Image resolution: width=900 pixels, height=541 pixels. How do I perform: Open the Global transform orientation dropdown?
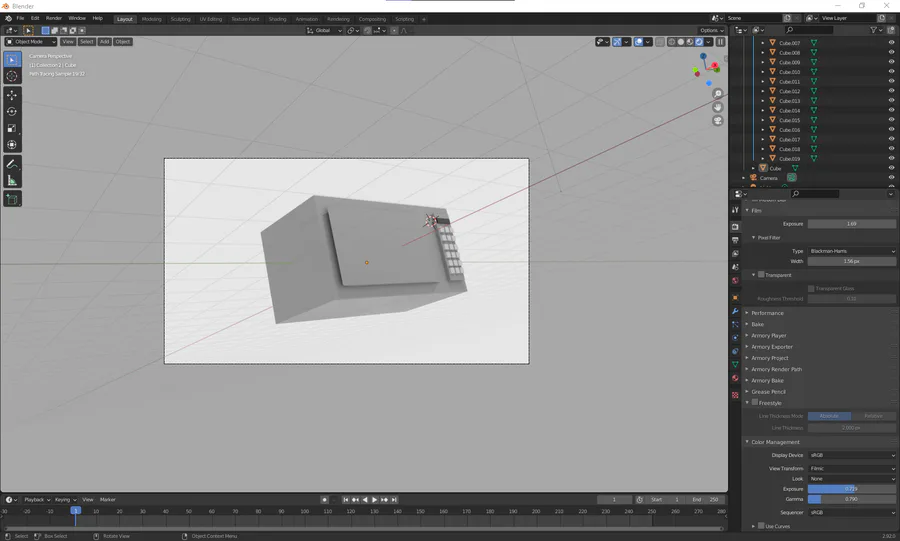pos(324,30)
